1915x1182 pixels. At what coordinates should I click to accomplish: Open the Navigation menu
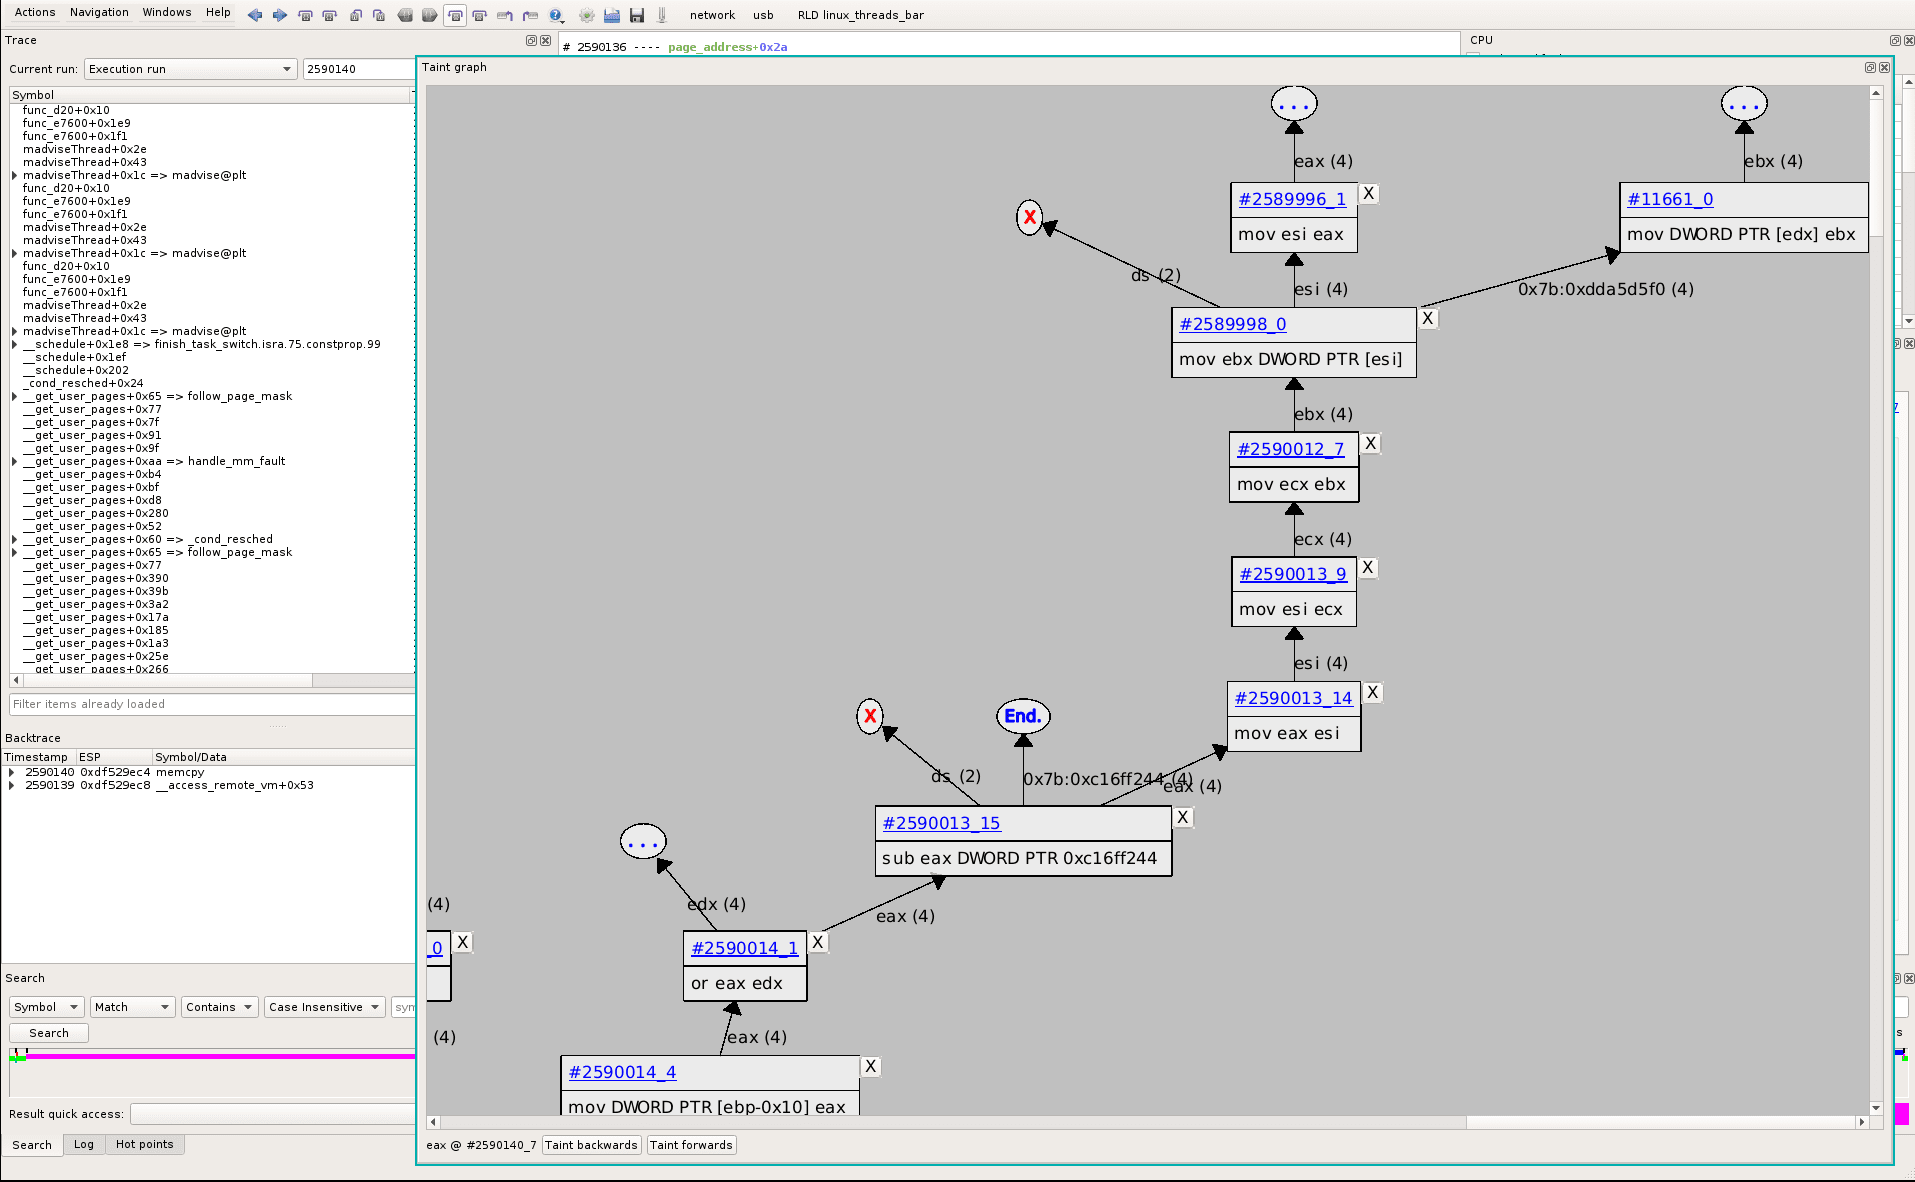(x=99, y=12)
